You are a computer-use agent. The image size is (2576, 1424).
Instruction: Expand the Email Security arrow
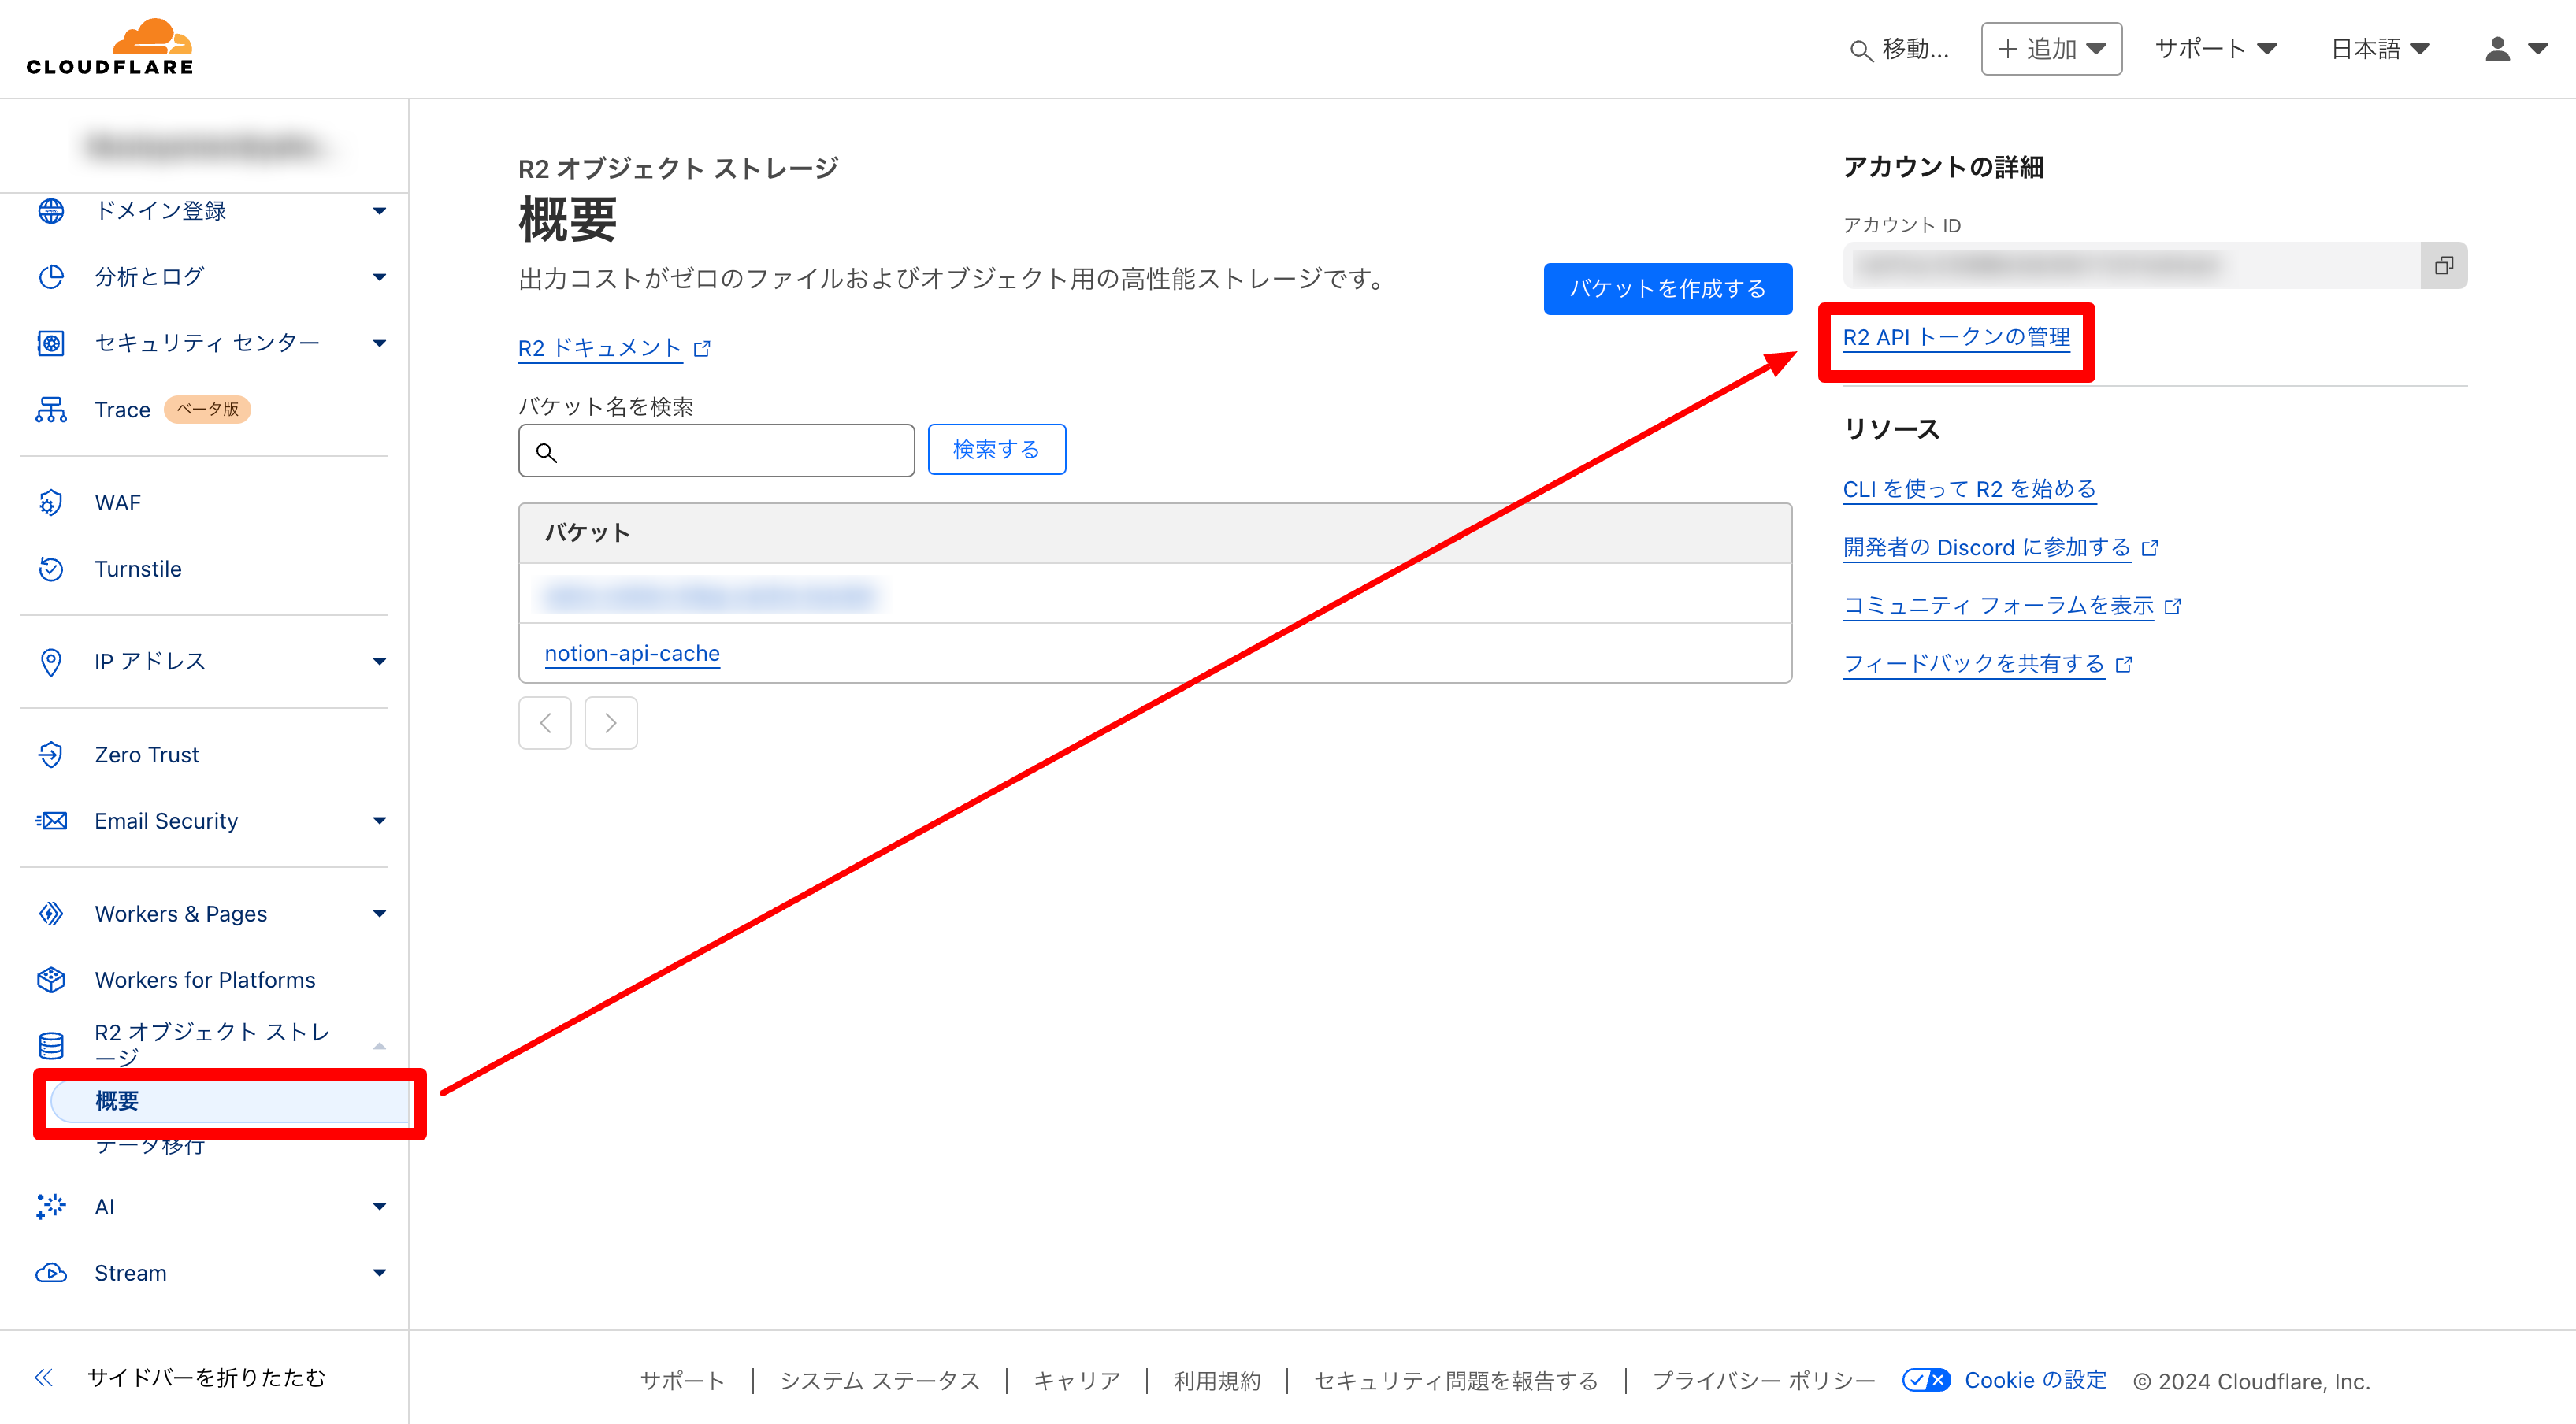coord(379,821)
